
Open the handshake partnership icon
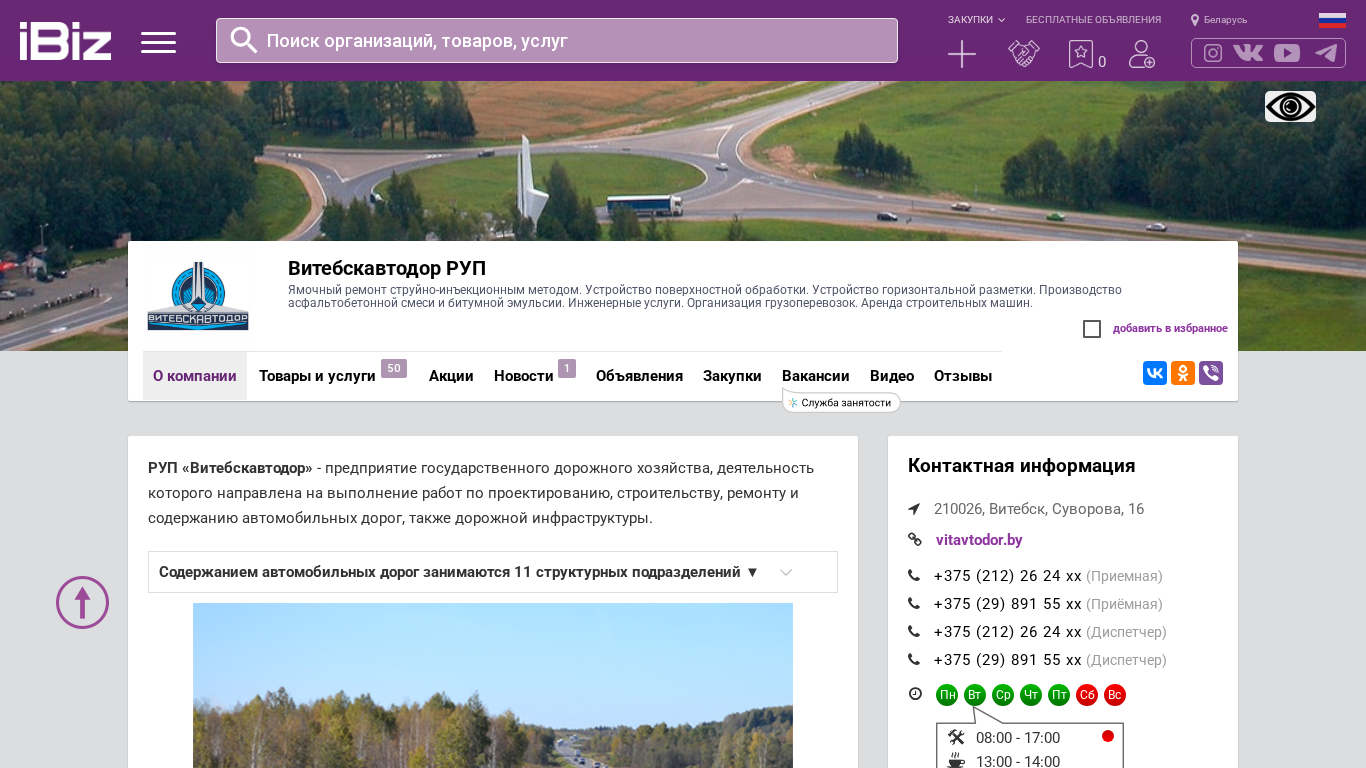click(1024, 54)
